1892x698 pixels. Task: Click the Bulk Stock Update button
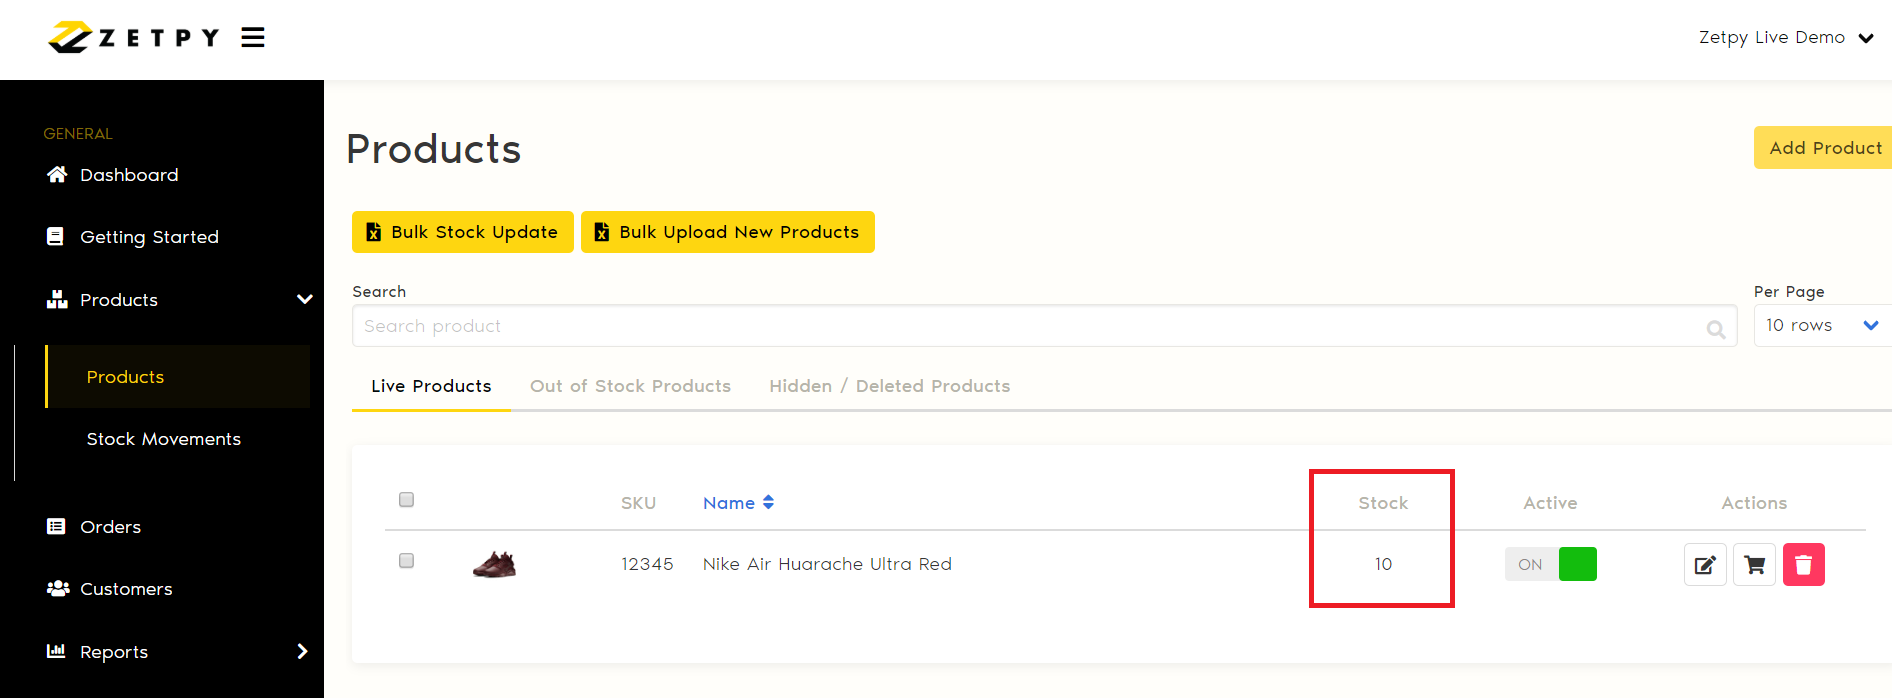tap(463, 232)
